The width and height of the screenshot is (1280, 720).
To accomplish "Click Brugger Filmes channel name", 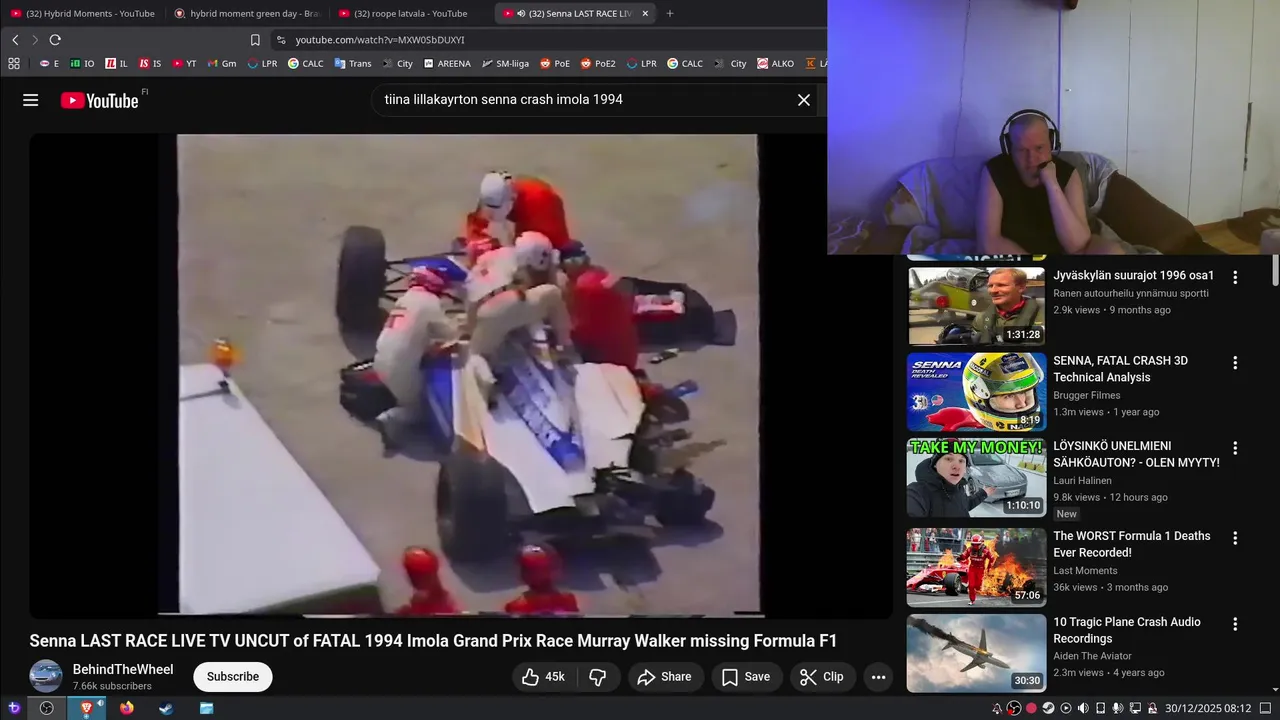I will pyautogui.click(x=1087, y=395).
